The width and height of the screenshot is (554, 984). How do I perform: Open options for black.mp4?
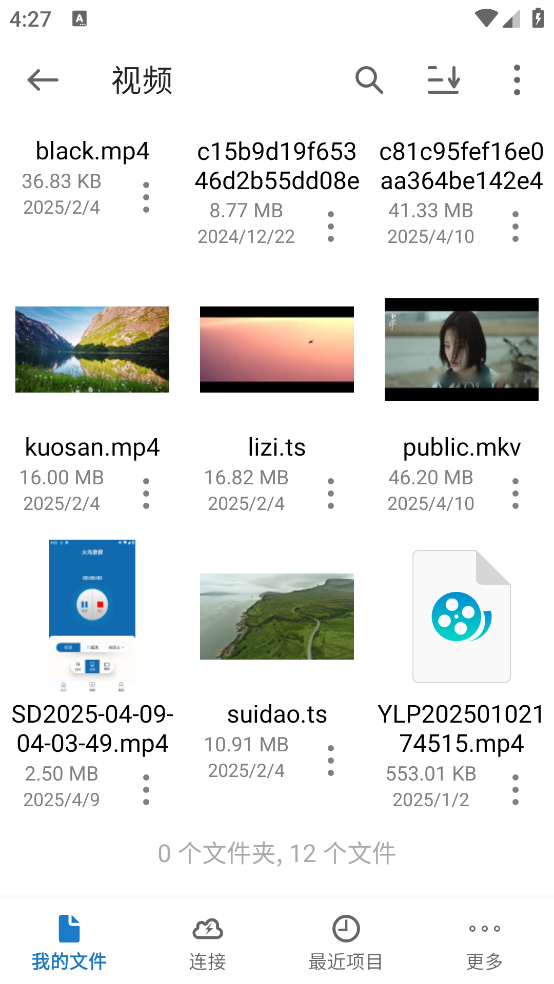[x=146, y=197]
